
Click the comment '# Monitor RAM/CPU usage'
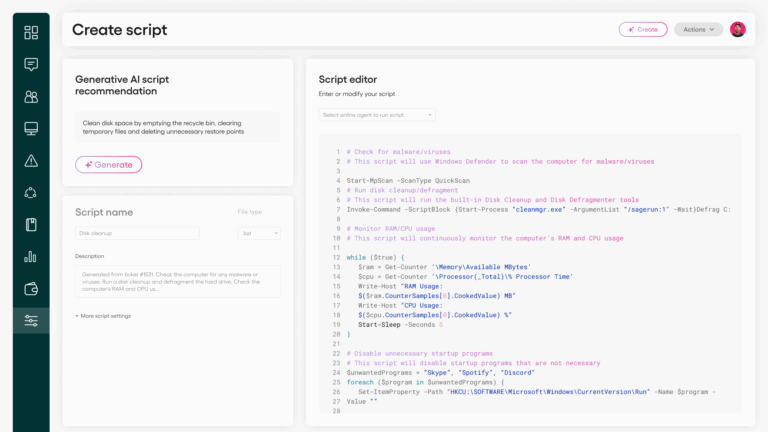point(390,229)
